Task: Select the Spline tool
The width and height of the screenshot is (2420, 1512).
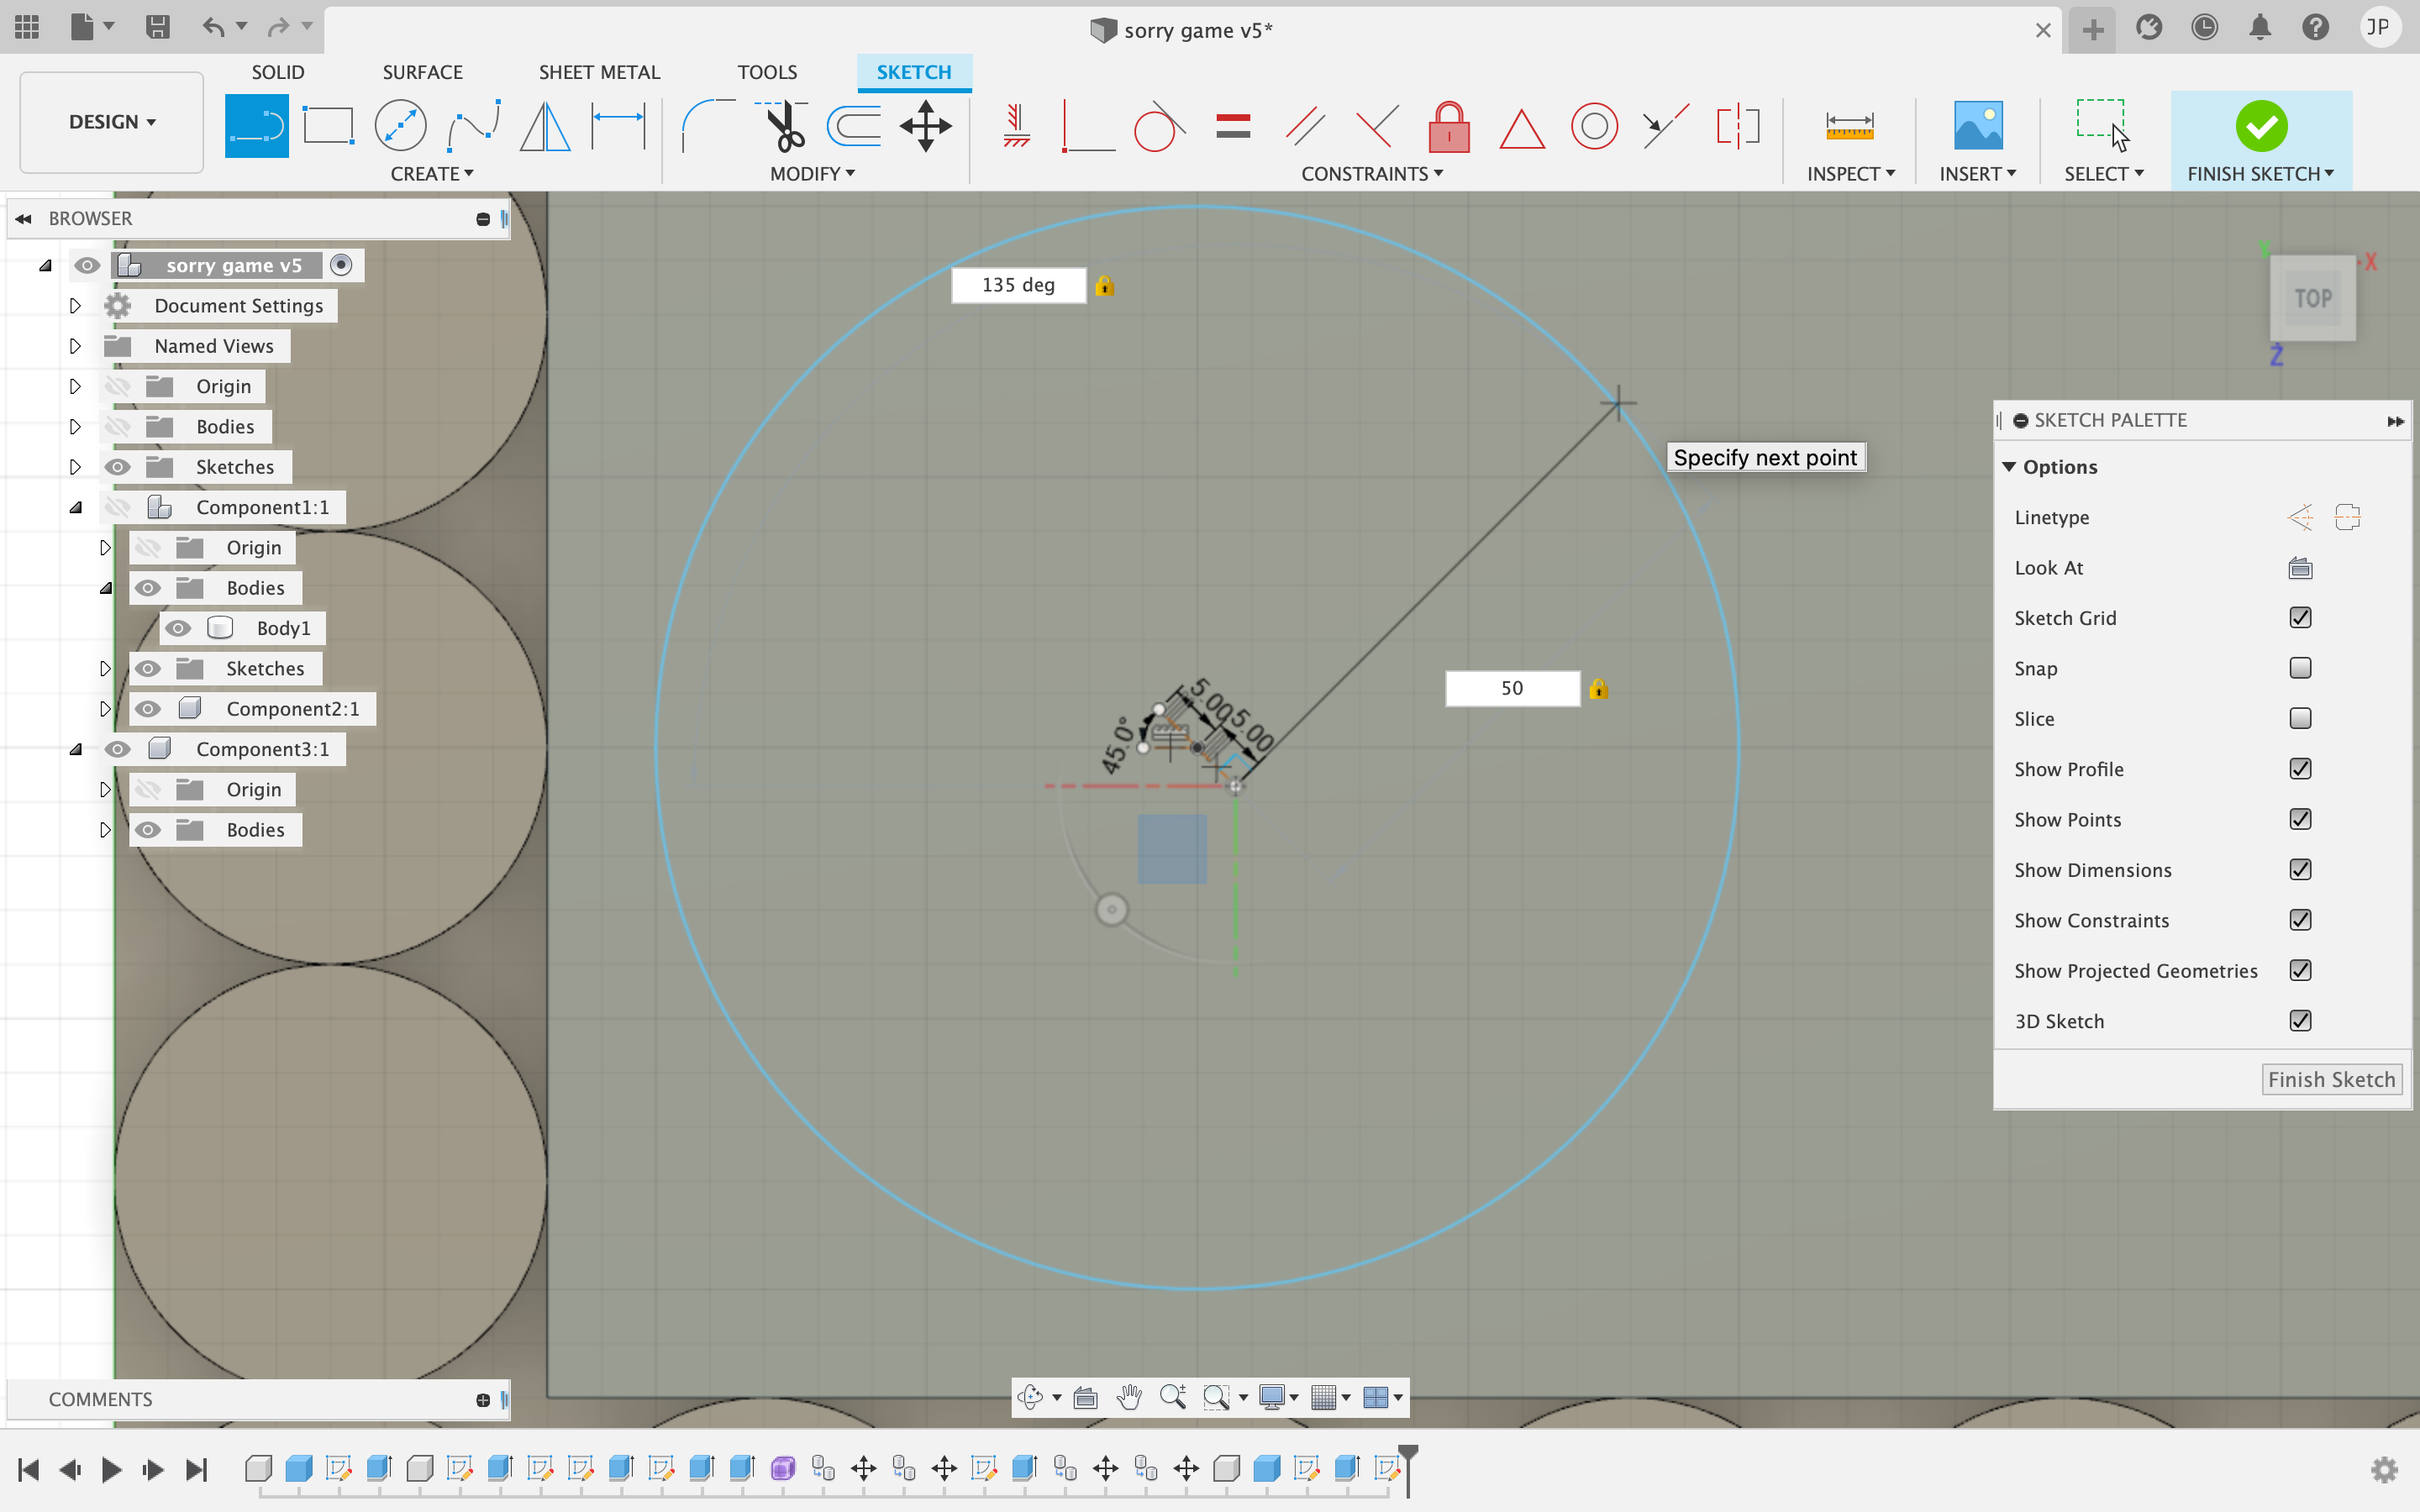Action: tap(473, 126)
